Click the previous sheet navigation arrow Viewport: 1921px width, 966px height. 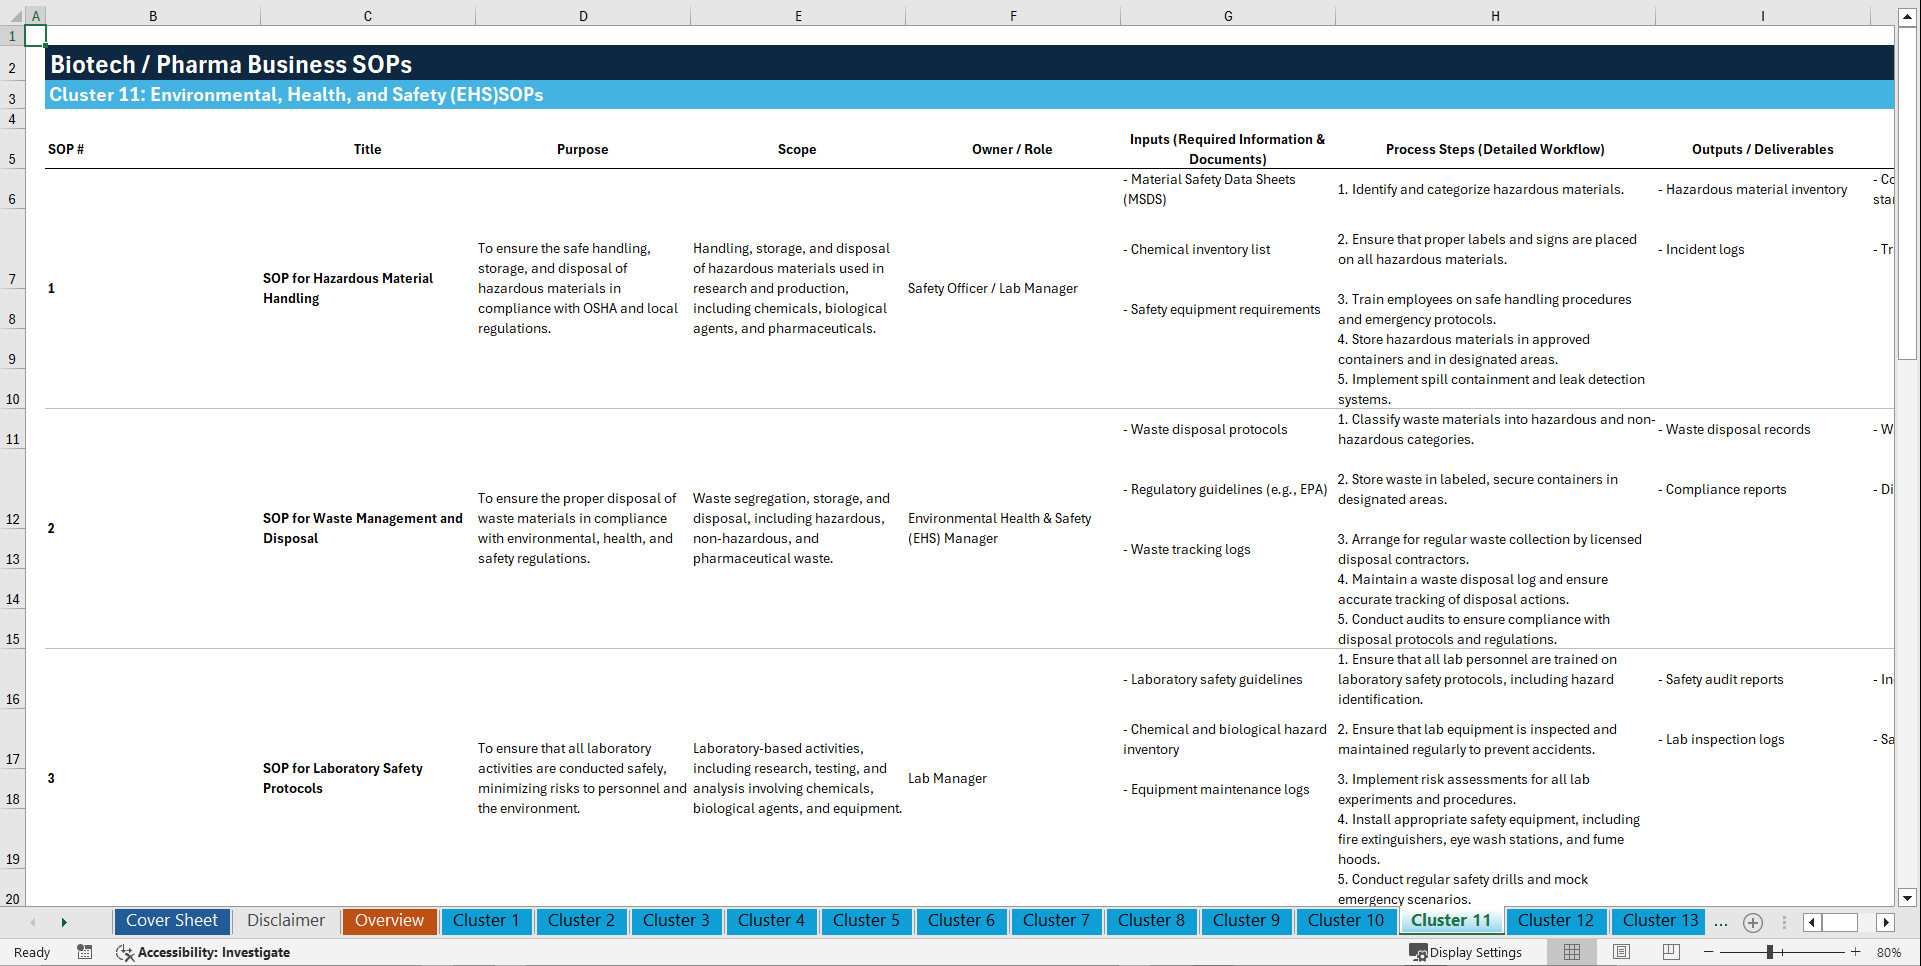[x=33, y=921]
